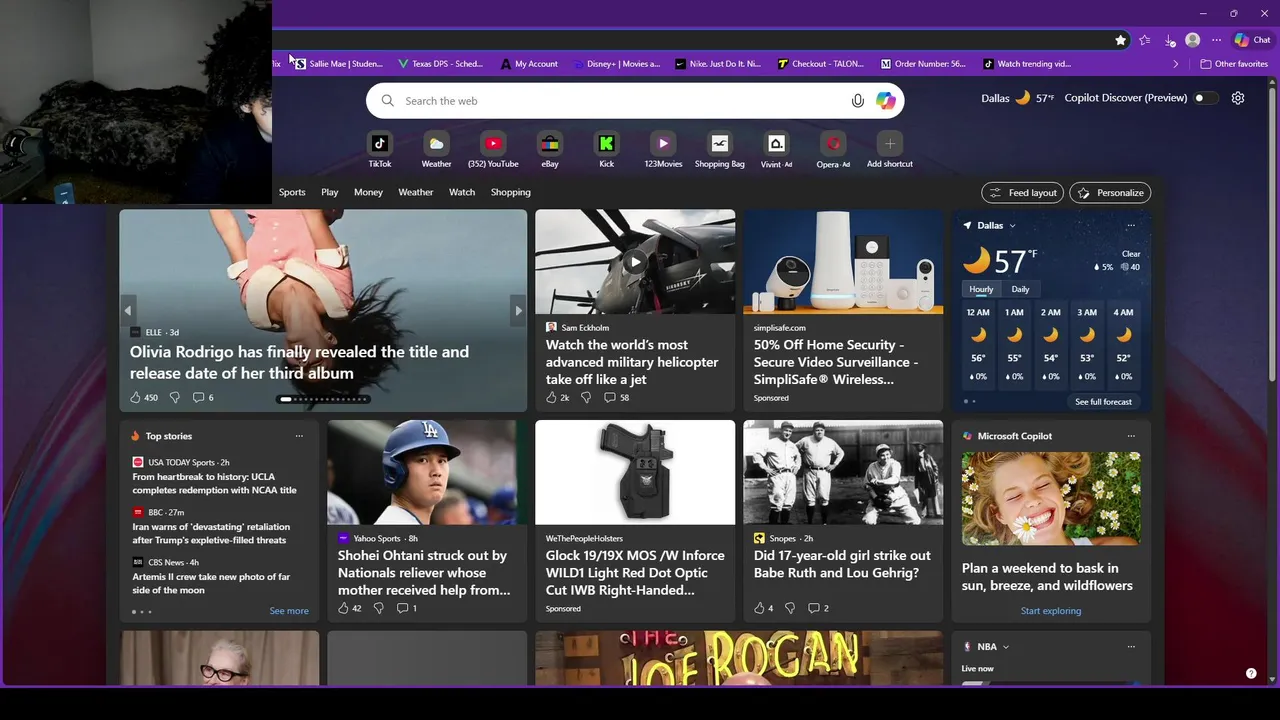Open Other favorites folder
1280x720 pixels.
coord(1234,64)
